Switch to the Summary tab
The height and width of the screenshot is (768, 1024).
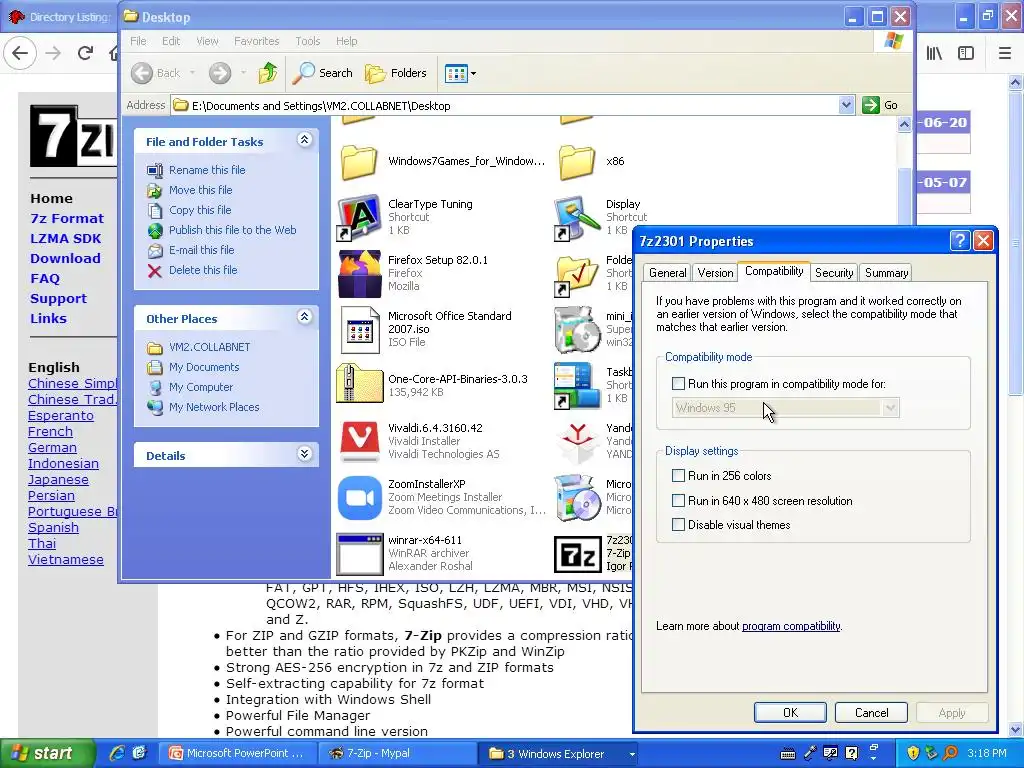pos(886,273)
